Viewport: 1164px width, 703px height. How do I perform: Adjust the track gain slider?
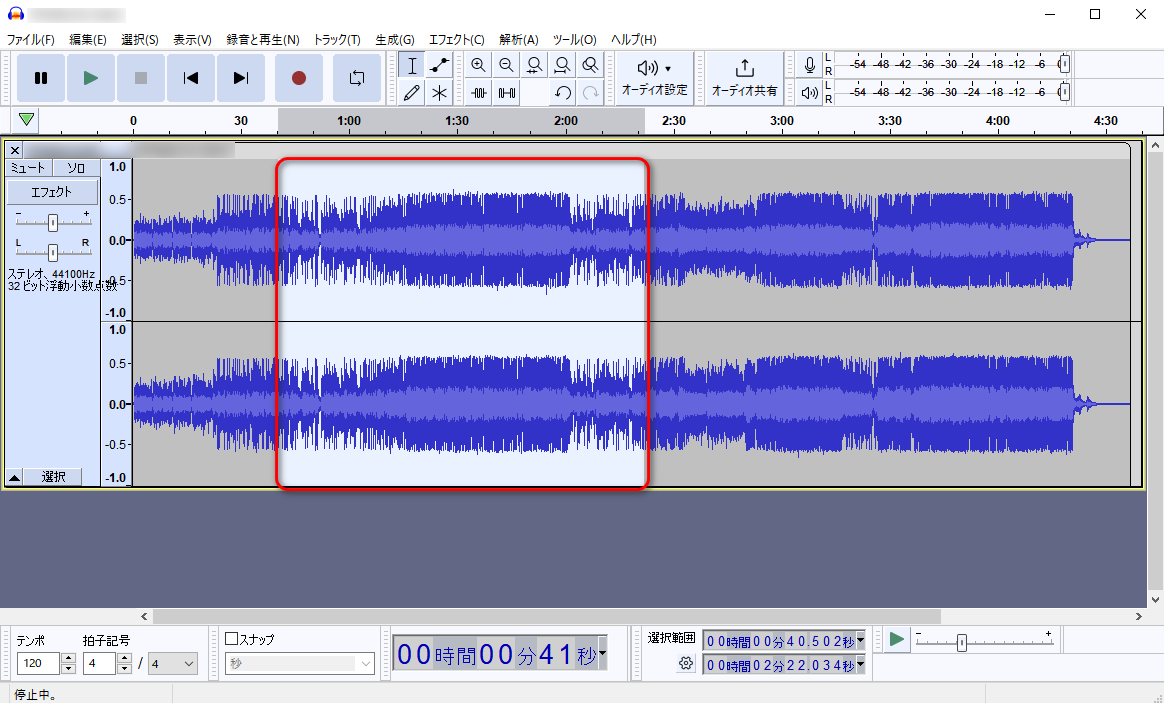tap(53, 222)
